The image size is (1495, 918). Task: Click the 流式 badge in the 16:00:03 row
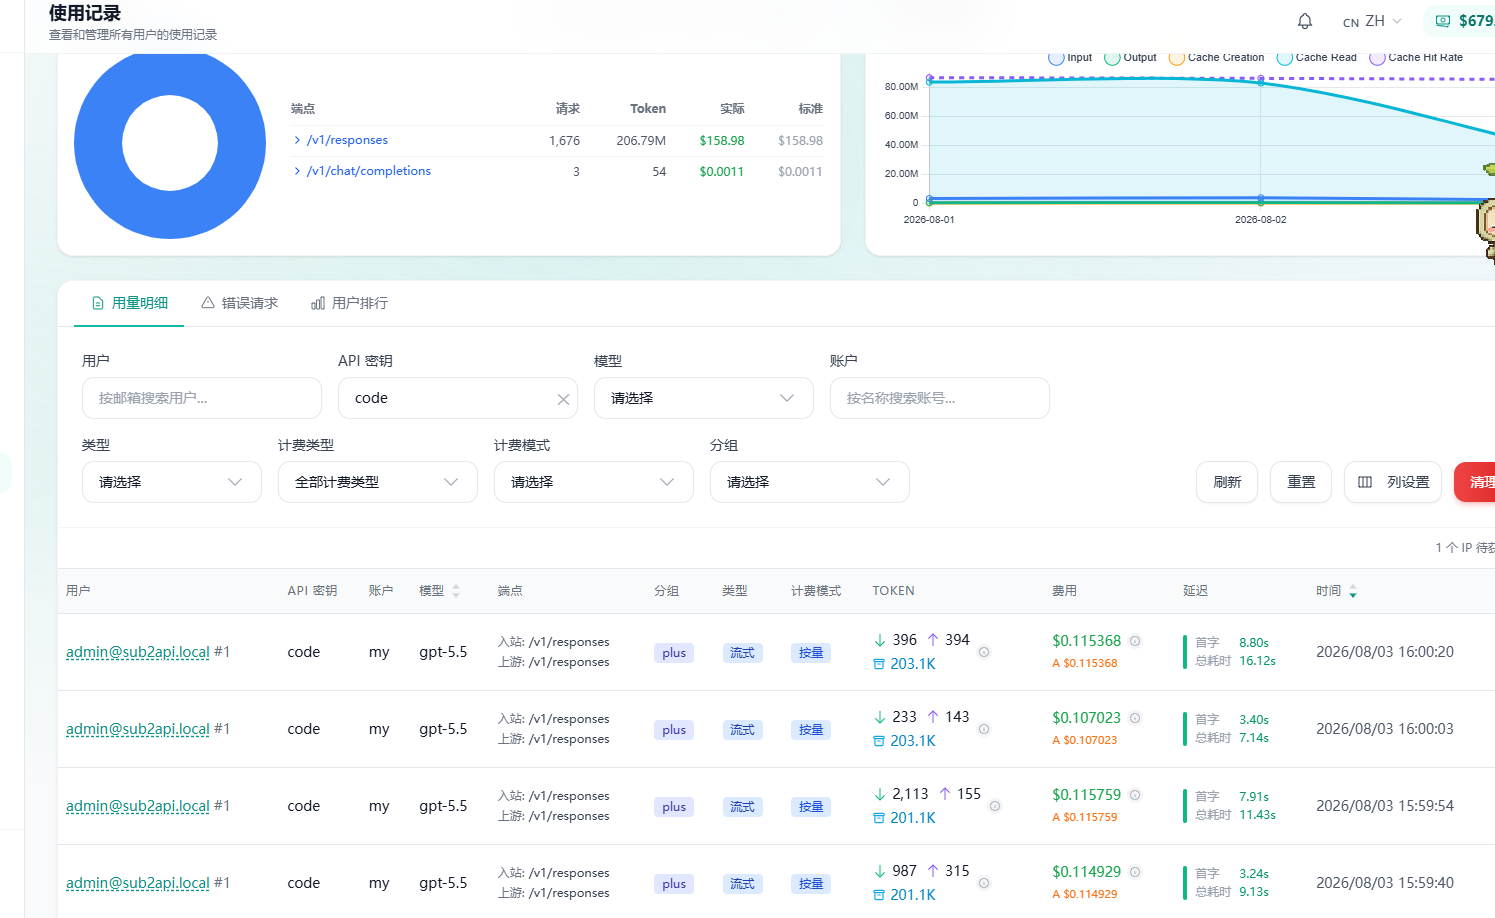click(742, 730)
